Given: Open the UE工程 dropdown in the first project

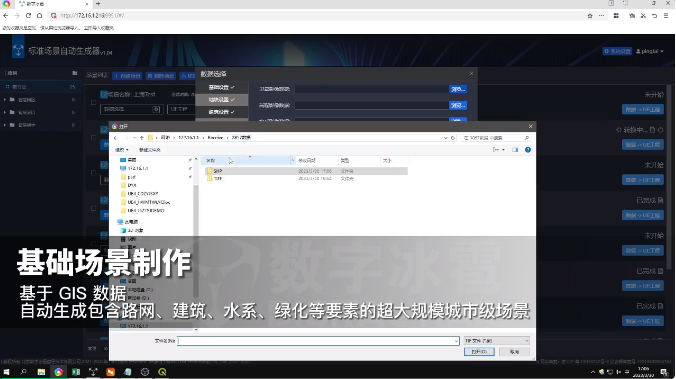Looking at the screenshot, I should pyautogui.click(x=180, y=110).
